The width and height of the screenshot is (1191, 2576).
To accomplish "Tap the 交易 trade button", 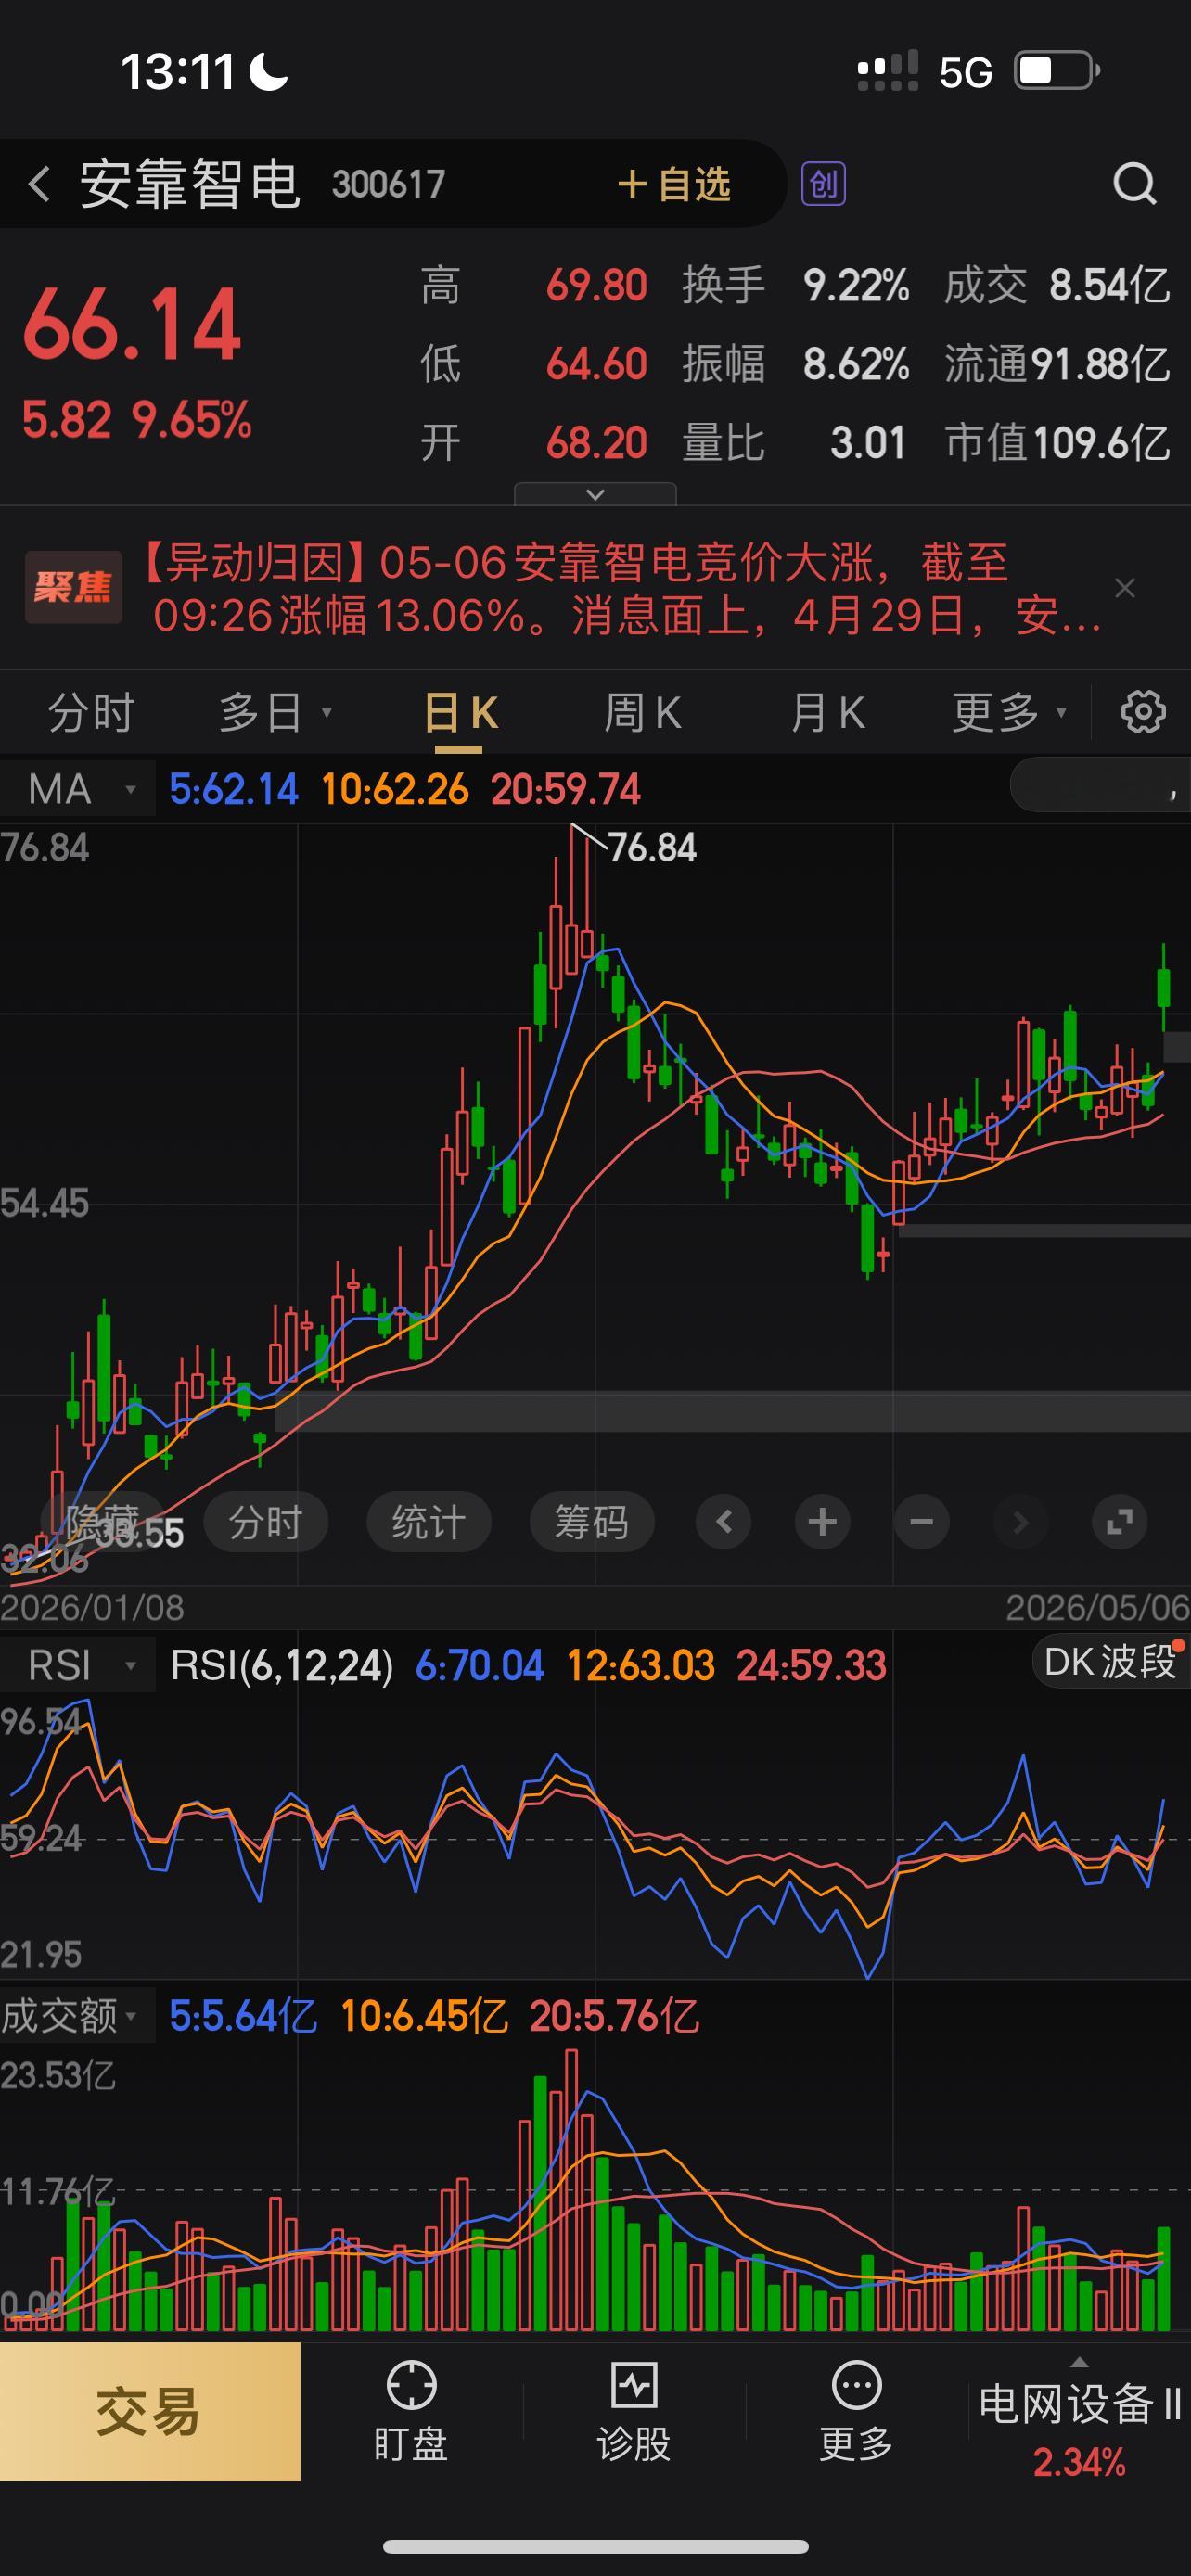I will coord(150,2411).
